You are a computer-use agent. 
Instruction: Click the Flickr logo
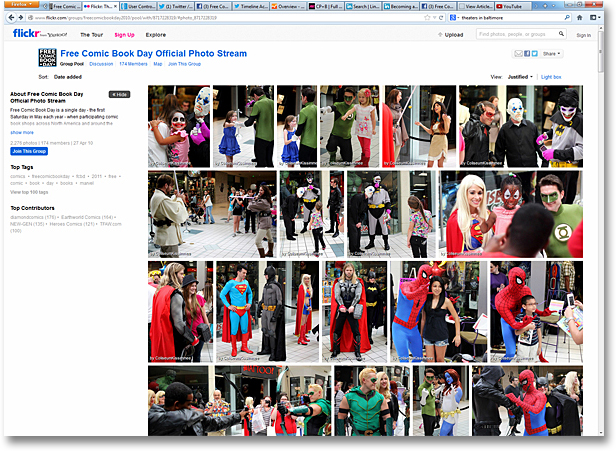26,33
